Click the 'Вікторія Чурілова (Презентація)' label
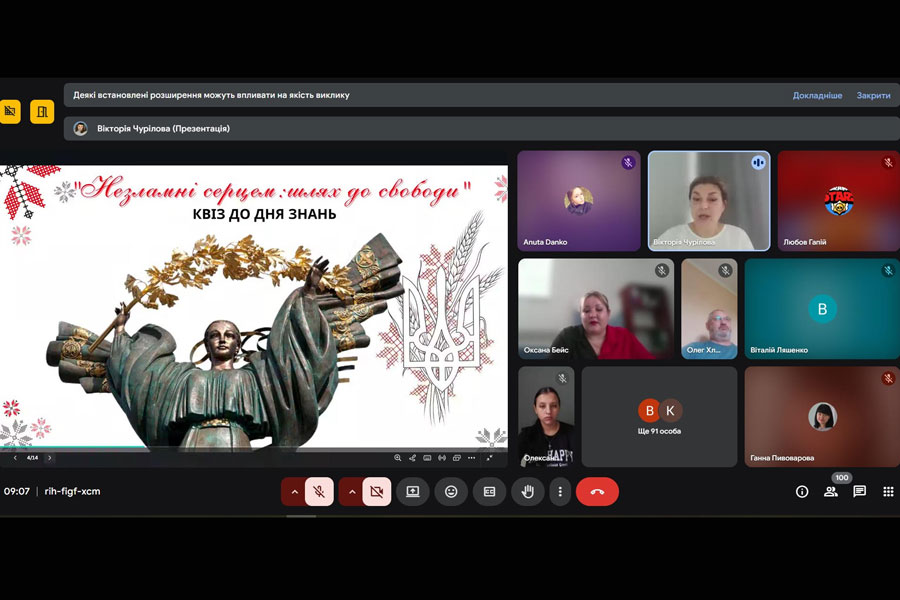 (x=164, y=129)
